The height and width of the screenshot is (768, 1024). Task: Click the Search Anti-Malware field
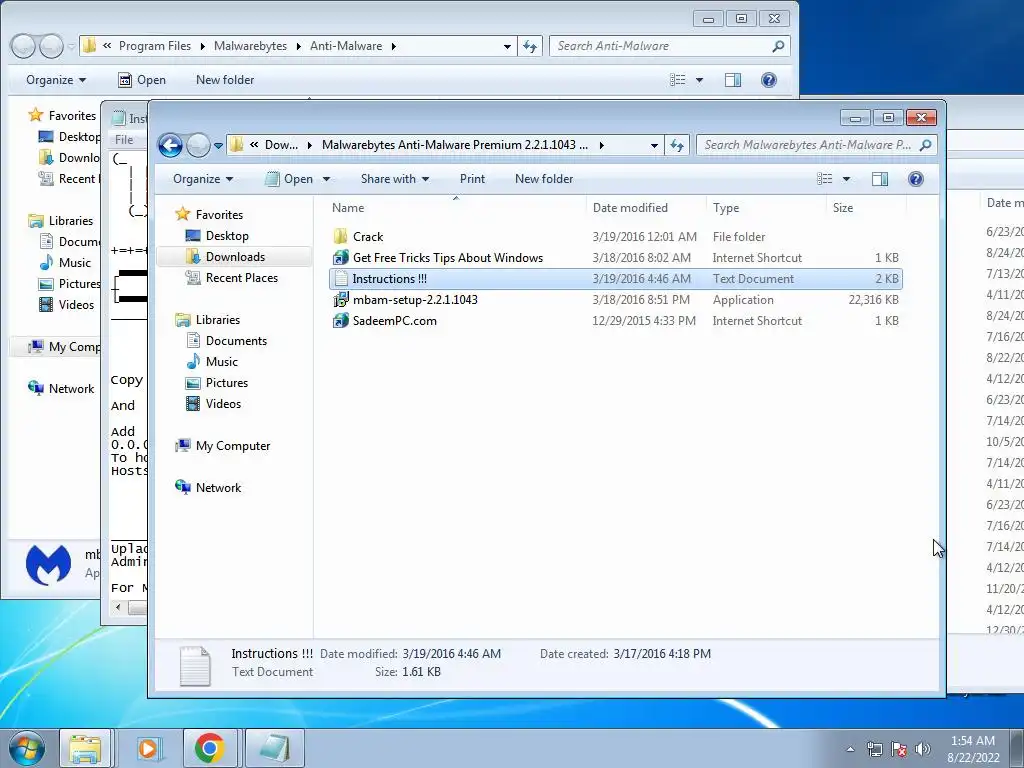(x=669, y=46)
